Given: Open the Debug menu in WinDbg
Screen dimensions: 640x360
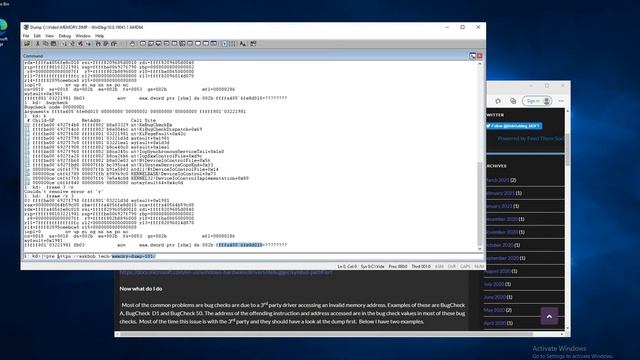Looking at the screenshot, I should pos(64,36).
